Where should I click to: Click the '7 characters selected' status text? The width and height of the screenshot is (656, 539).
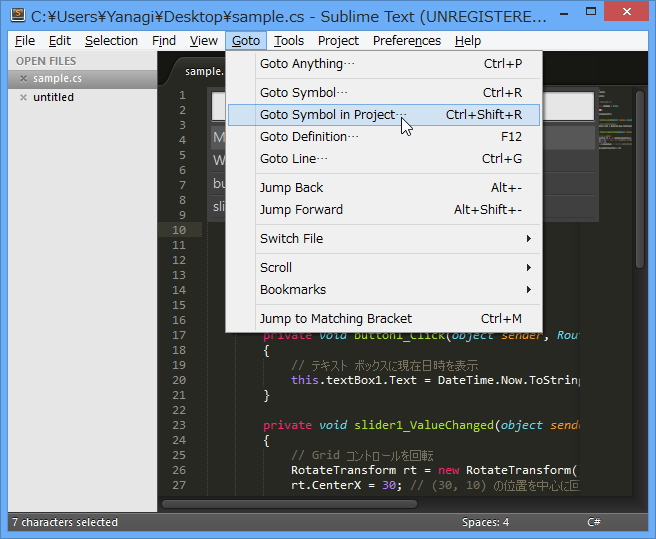coord(65,522)
